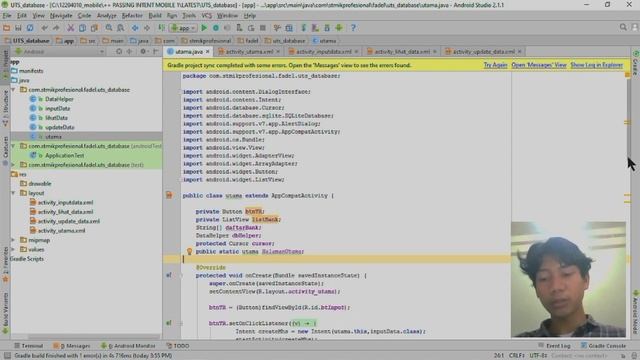Click the green Android download icon in toolbar
The width and height of the screenshot is (640, 360).
point(339,28)
